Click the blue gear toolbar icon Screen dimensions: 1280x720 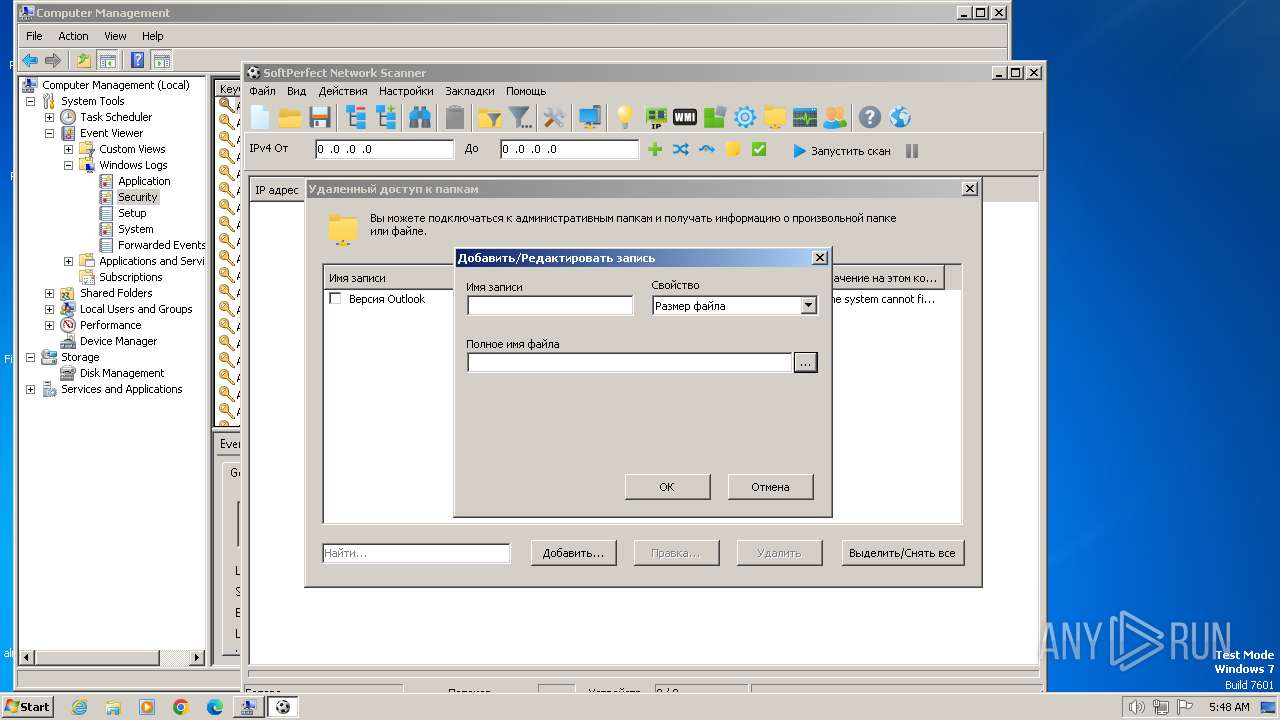[745, 118]
